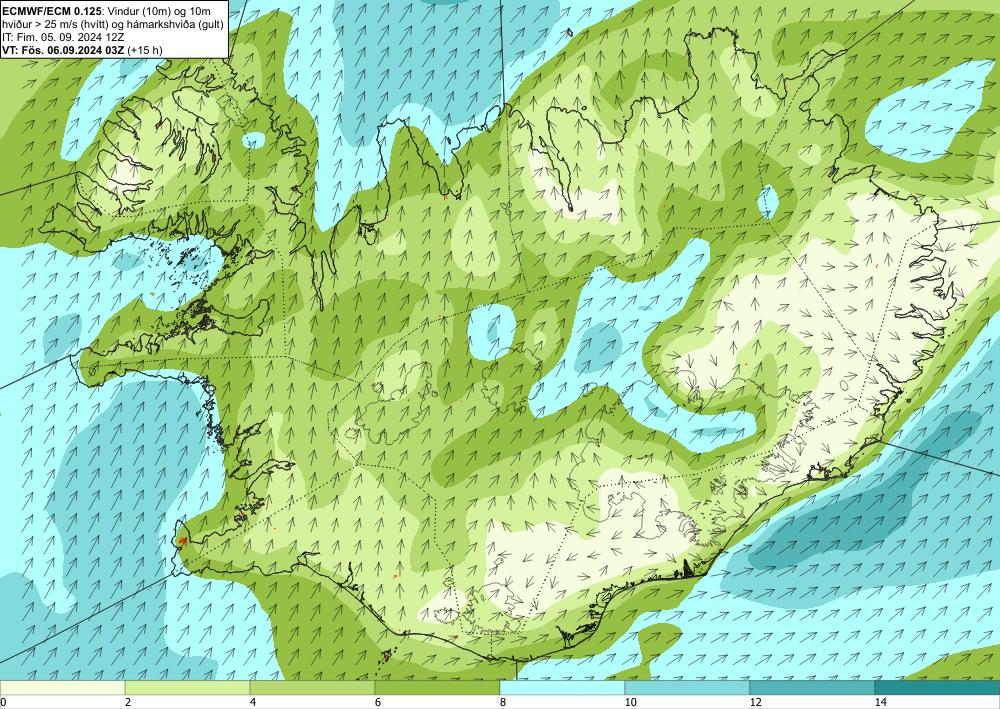This screenshot has width=1000, height=709.
Task: Click the legend value label "12"
Action: point(756,702)
